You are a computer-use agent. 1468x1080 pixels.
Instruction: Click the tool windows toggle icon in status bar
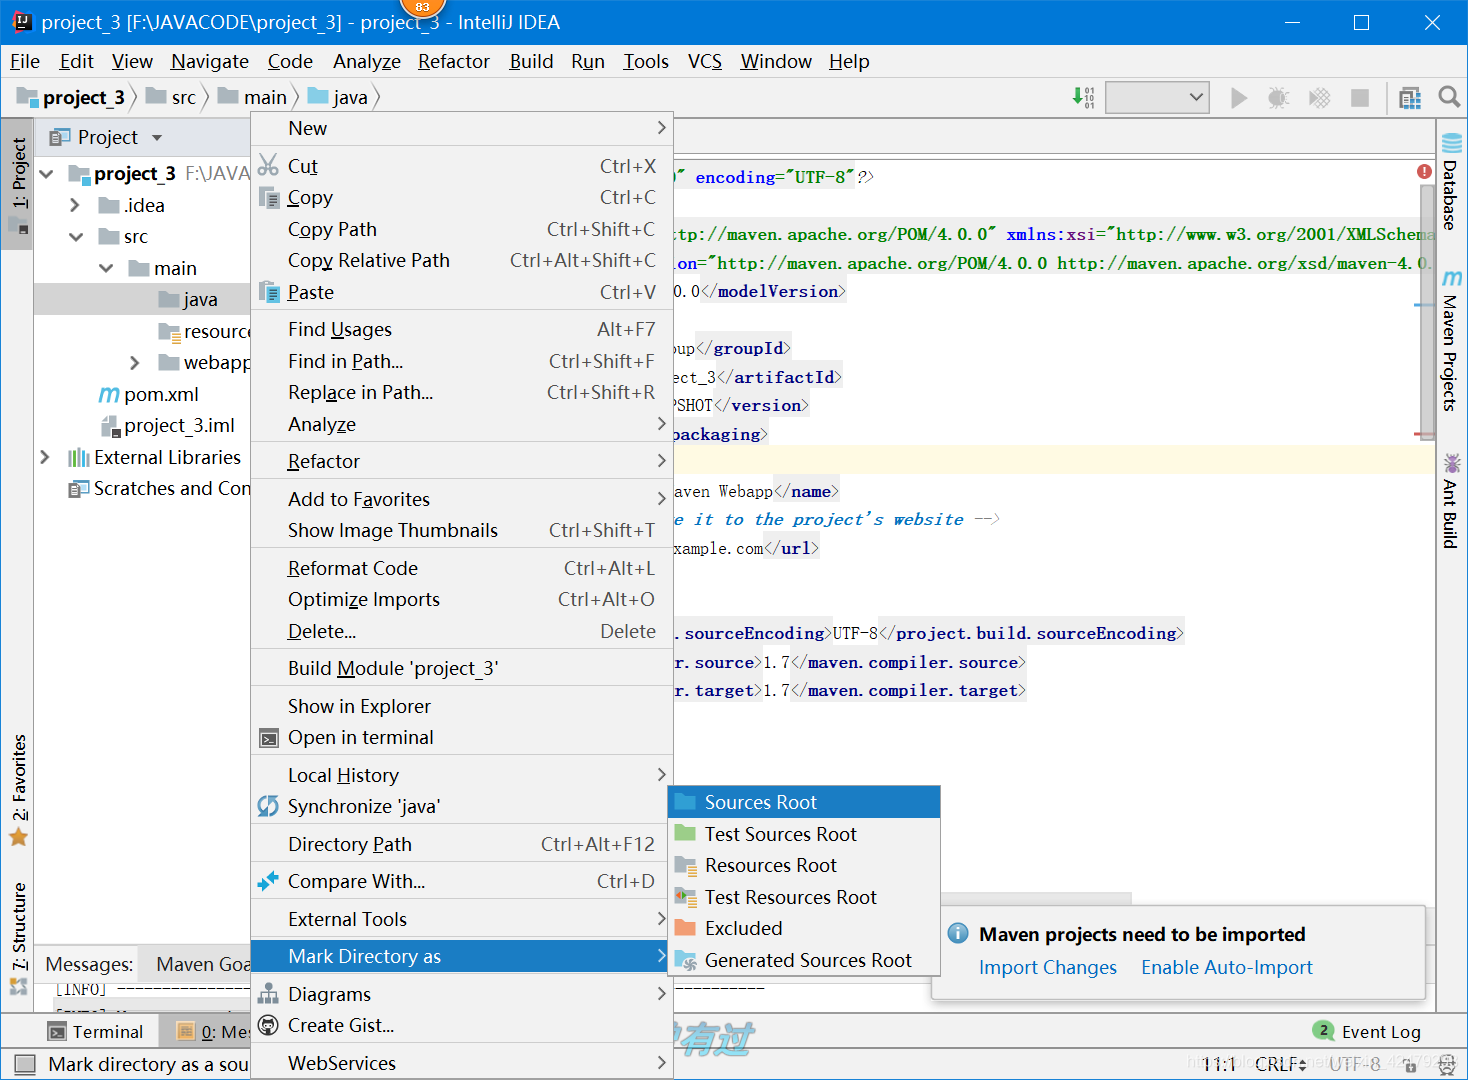click(x=26, y=1064)
